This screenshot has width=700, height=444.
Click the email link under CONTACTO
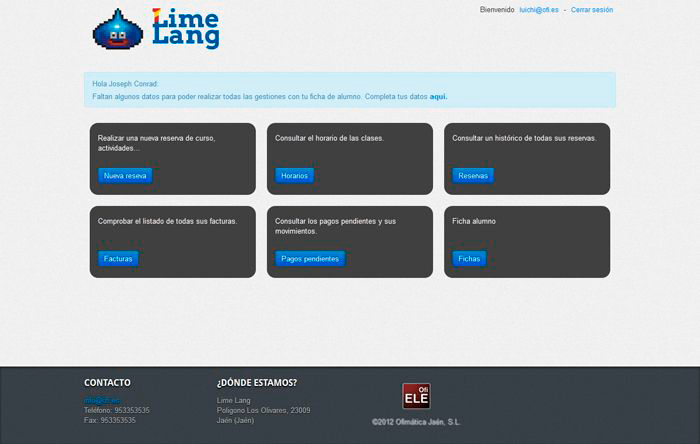(x=101, y=400)
